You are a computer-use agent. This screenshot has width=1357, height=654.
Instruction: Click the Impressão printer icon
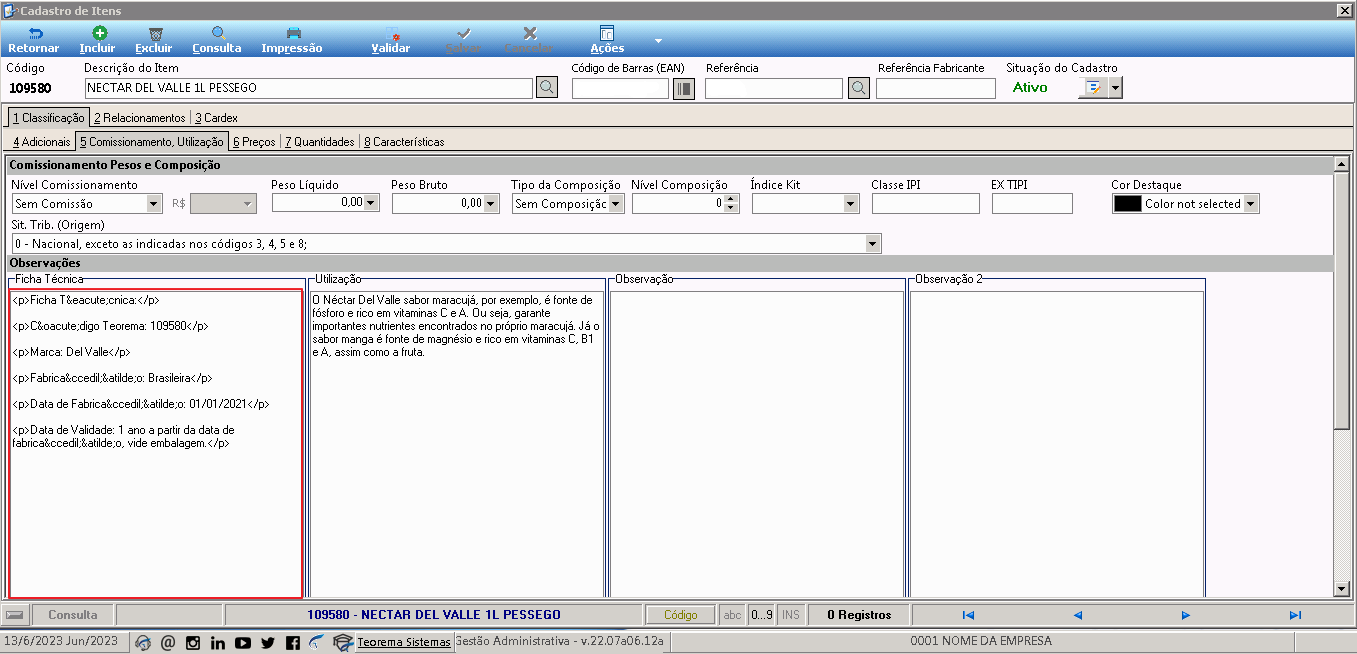pos(293,33)
